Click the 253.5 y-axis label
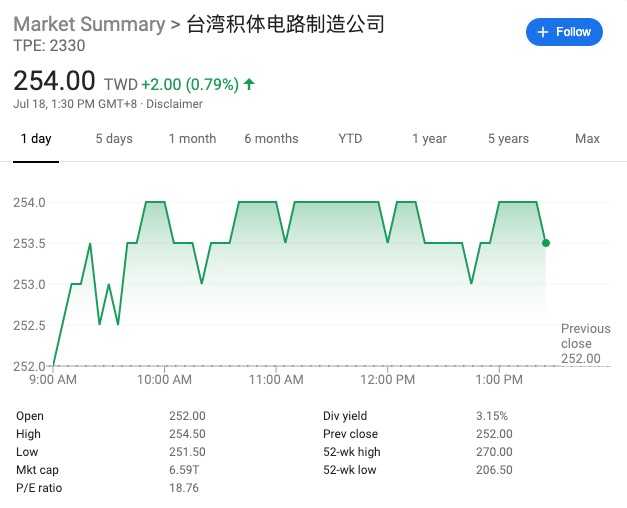 [29, 244]
